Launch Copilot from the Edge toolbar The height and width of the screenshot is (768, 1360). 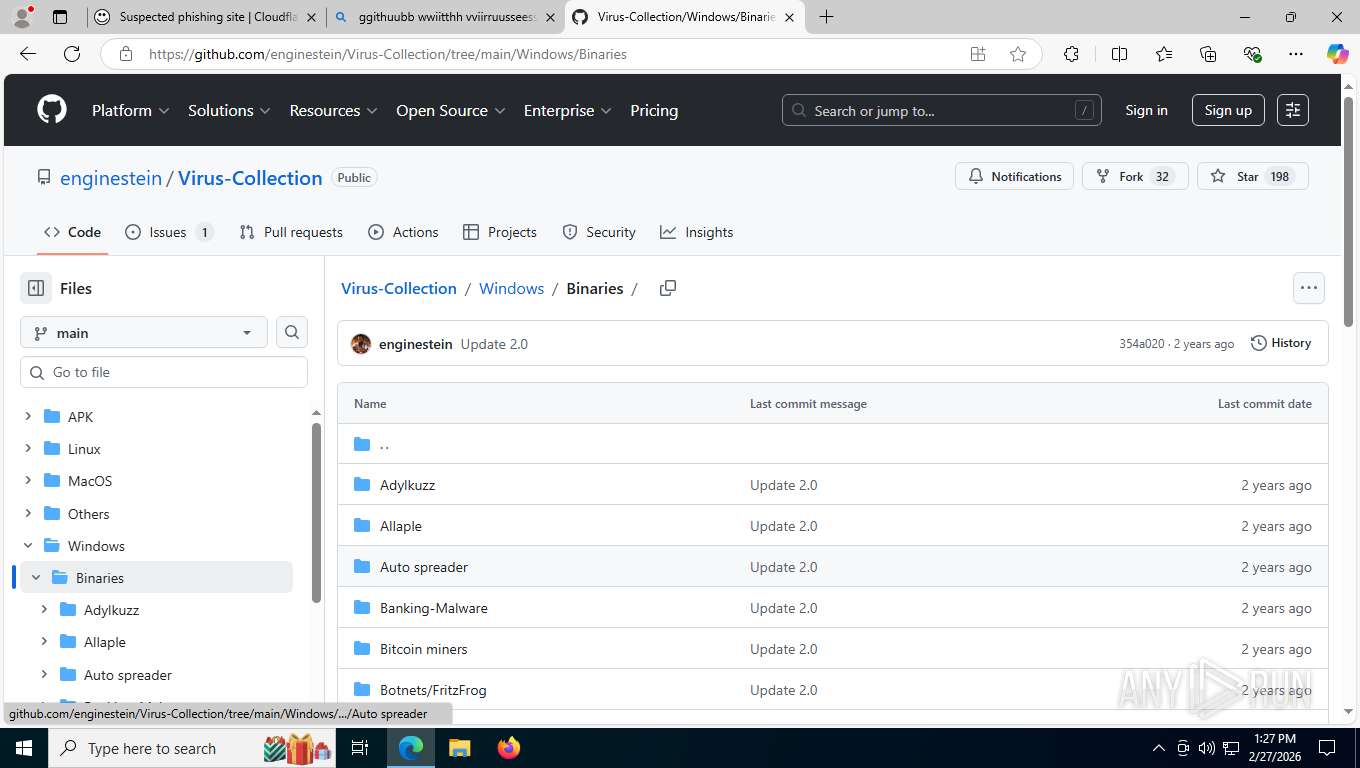click(x=1338, y=54)
